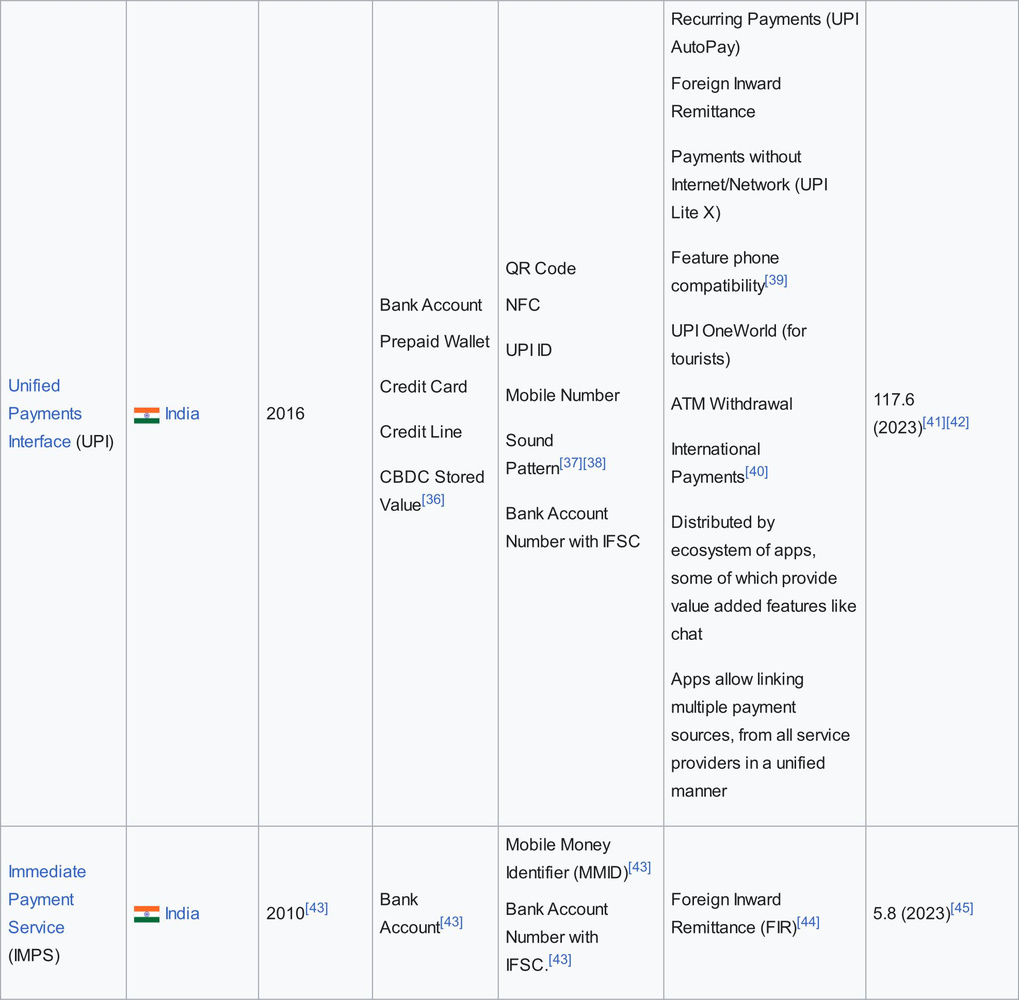Click the 'Credit Card' text
The width and height of the screenshot is (1019, 1000).
pyautogui.click(x=423, y=387)
